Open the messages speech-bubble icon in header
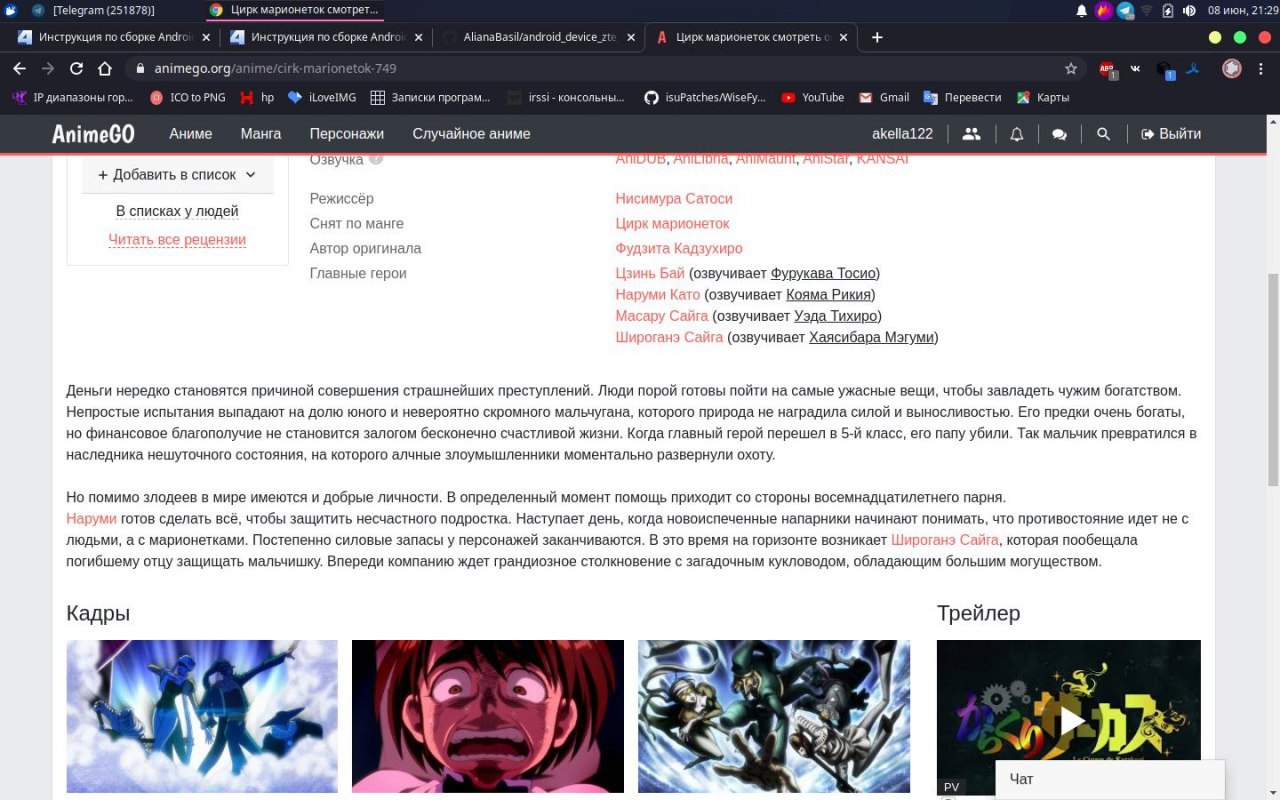 (1060, 134)
